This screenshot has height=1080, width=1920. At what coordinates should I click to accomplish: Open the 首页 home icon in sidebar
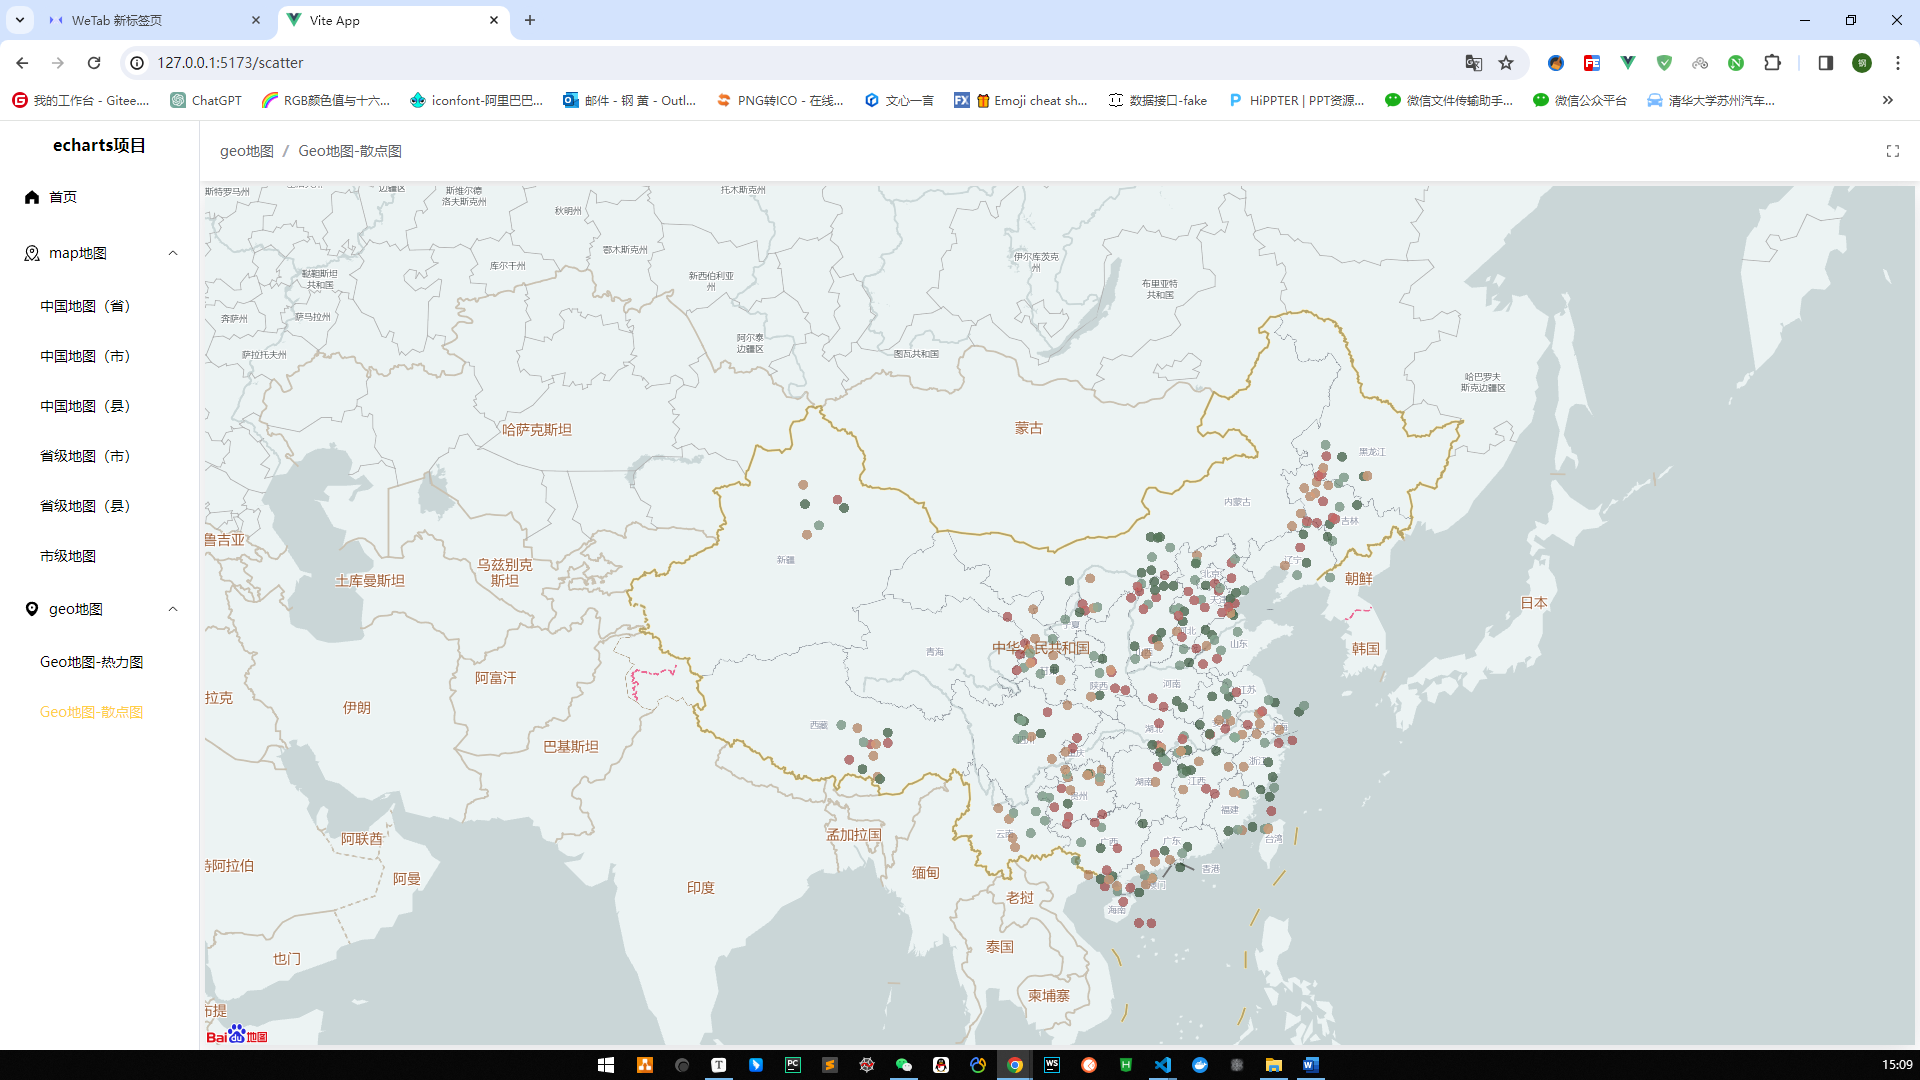click(x=31, y=197)
